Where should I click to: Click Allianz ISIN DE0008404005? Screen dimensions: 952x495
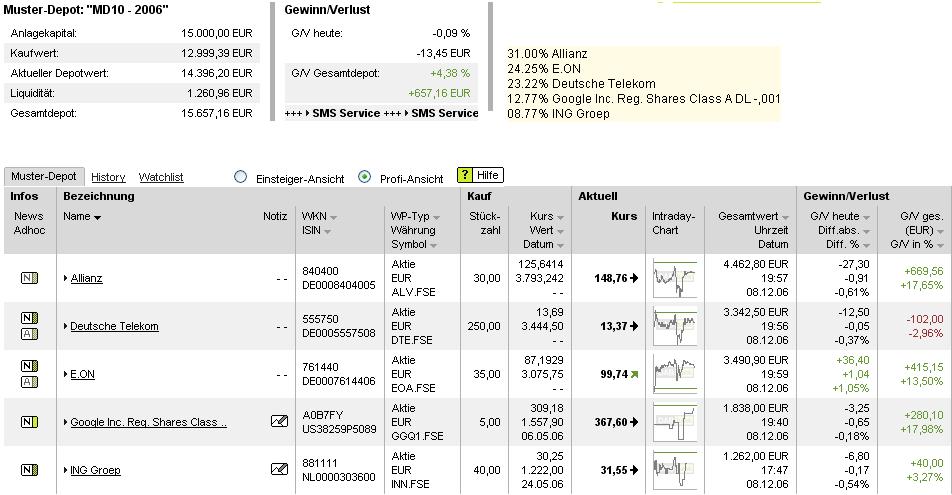(339, 285)
